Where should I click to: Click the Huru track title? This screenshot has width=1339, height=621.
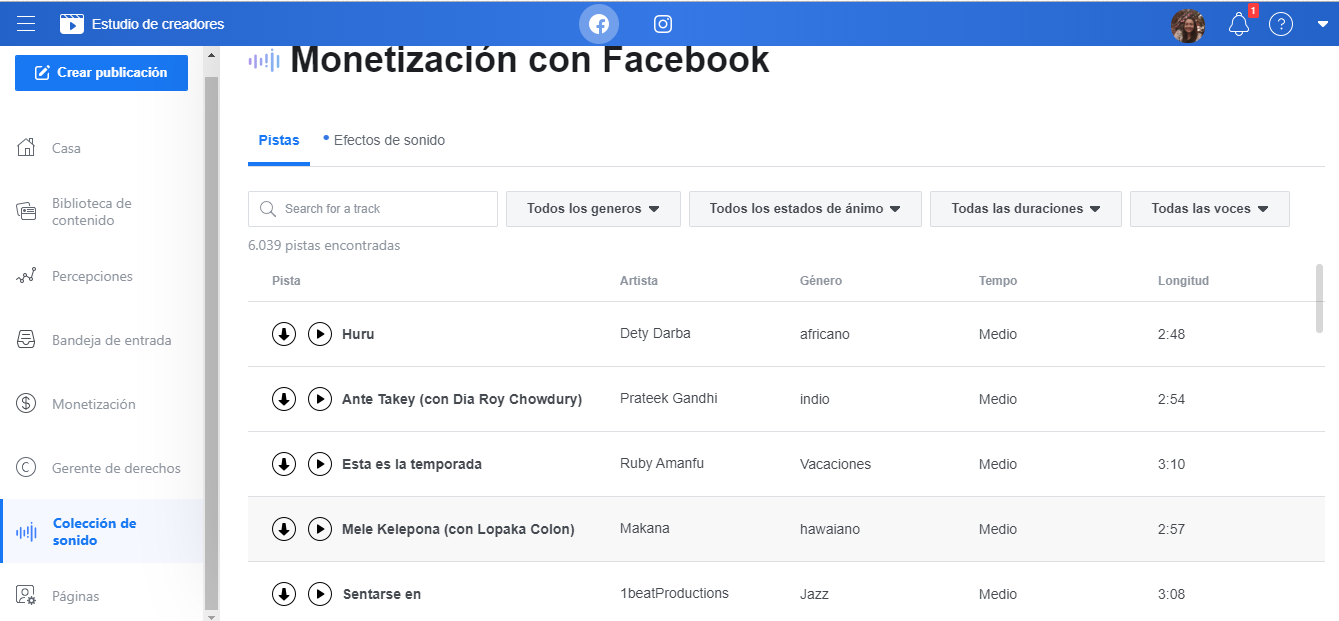(358, 334)
